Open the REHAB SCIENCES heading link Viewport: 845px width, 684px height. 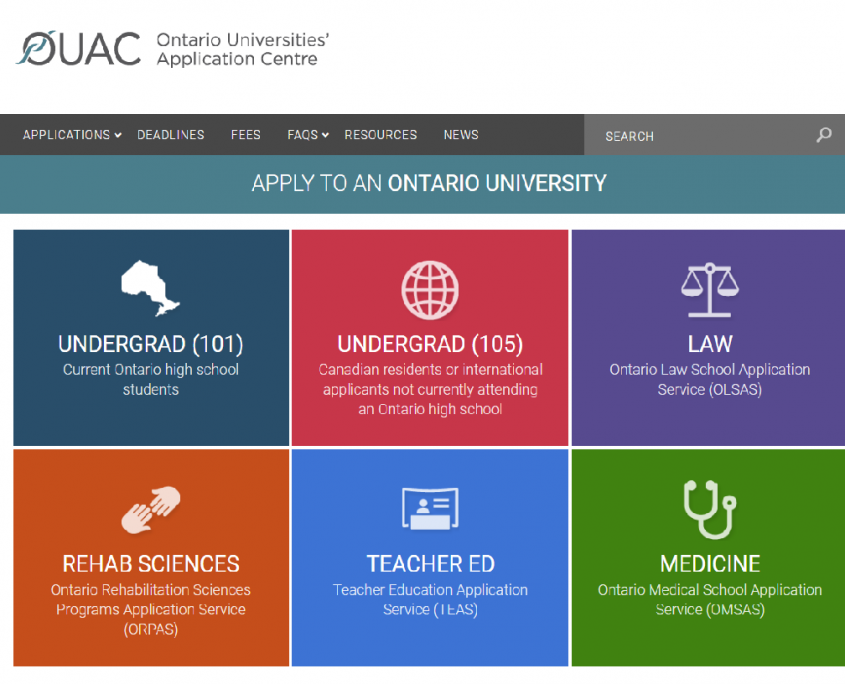point(151,564)
